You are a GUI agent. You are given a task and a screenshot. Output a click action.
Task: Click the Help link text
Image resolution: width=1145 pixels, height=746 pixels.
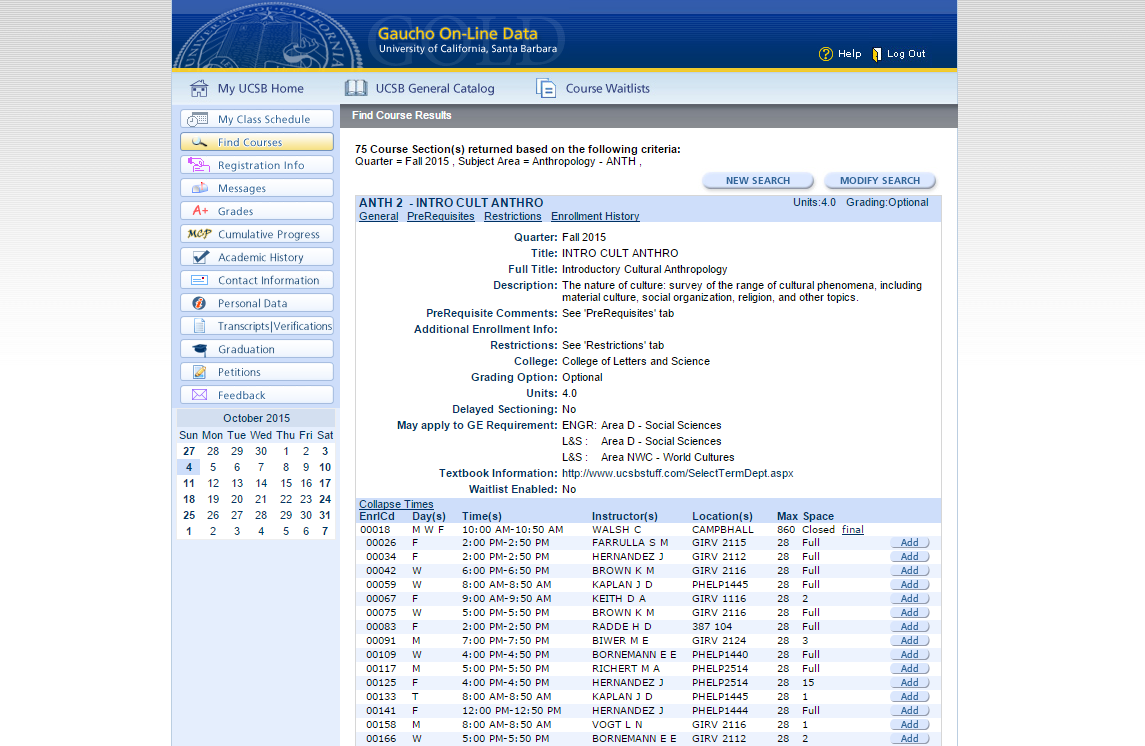(x=849, y=54)
